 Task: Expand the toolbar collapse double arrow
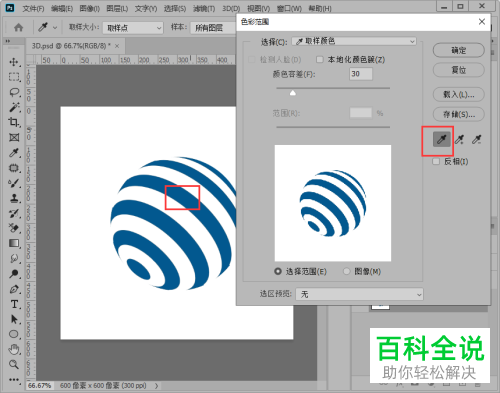point(7,41)
